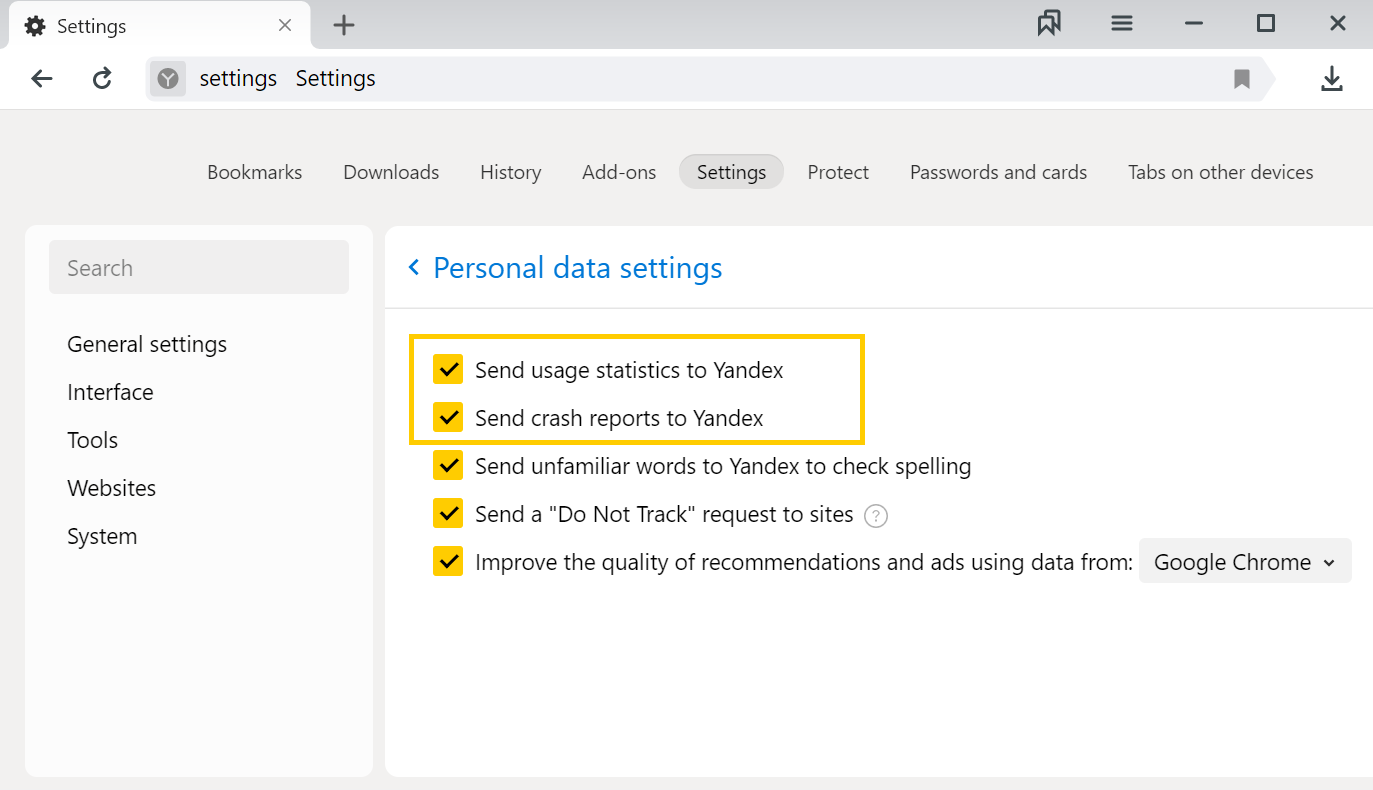Click the help question mark beside Do Not Track

pyautogui.click(x=876, y=516)
